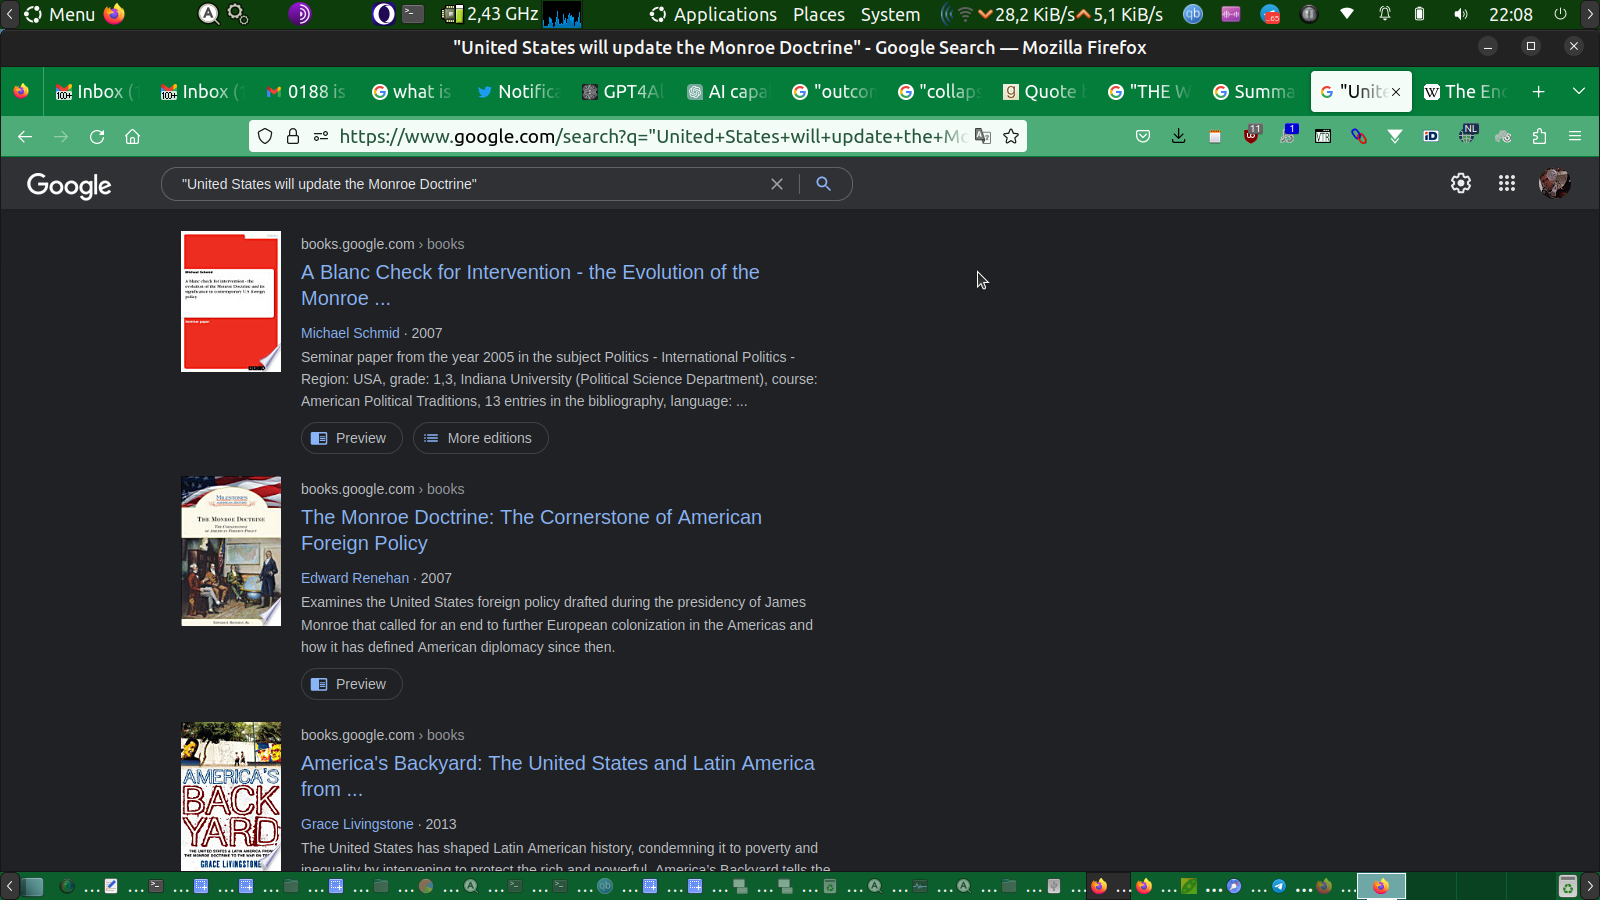Switch to the "0188 is" Gmail tab
The width and height of the screenshot is (1600, 900).
305,92
